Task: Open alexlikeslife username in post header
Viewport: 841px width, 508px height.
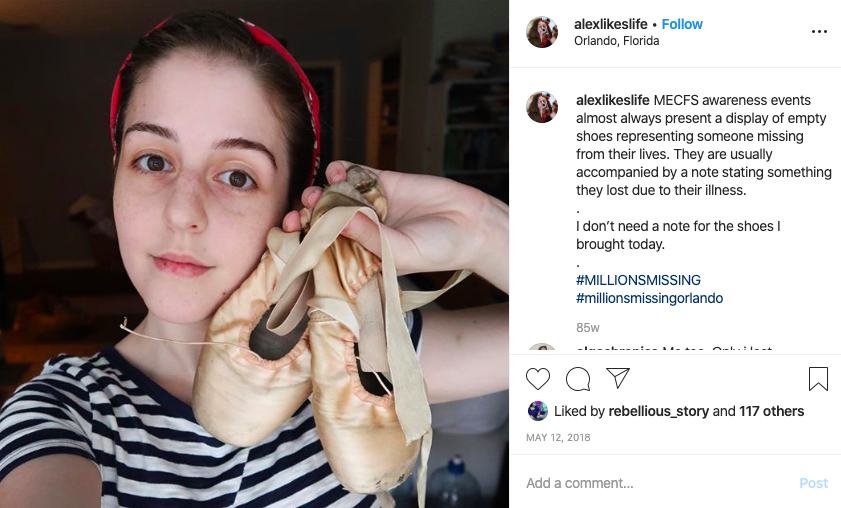Action: (610, 24)
